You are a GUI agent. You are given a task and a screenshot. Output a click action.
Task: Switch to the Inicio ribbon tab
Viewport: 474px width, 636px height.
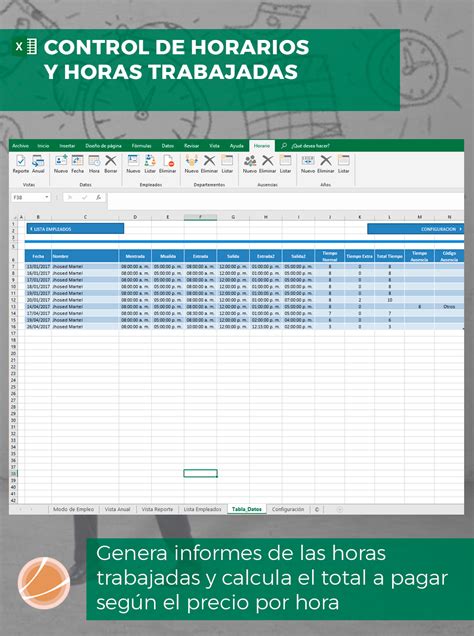[43, 146]
